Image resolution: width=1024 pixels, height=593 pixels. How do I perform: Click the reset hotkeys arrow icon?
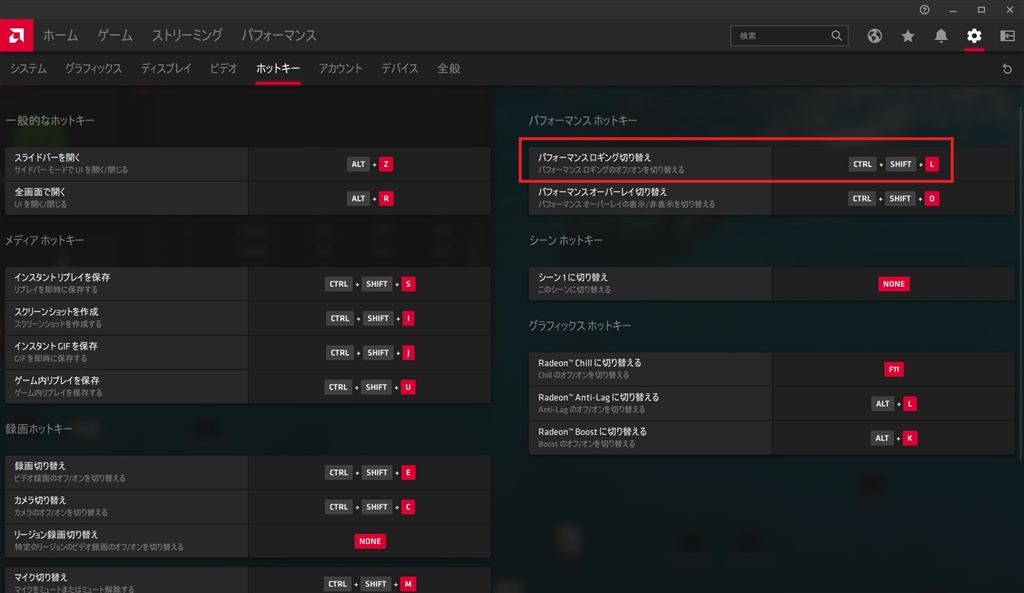(1007, 69)
